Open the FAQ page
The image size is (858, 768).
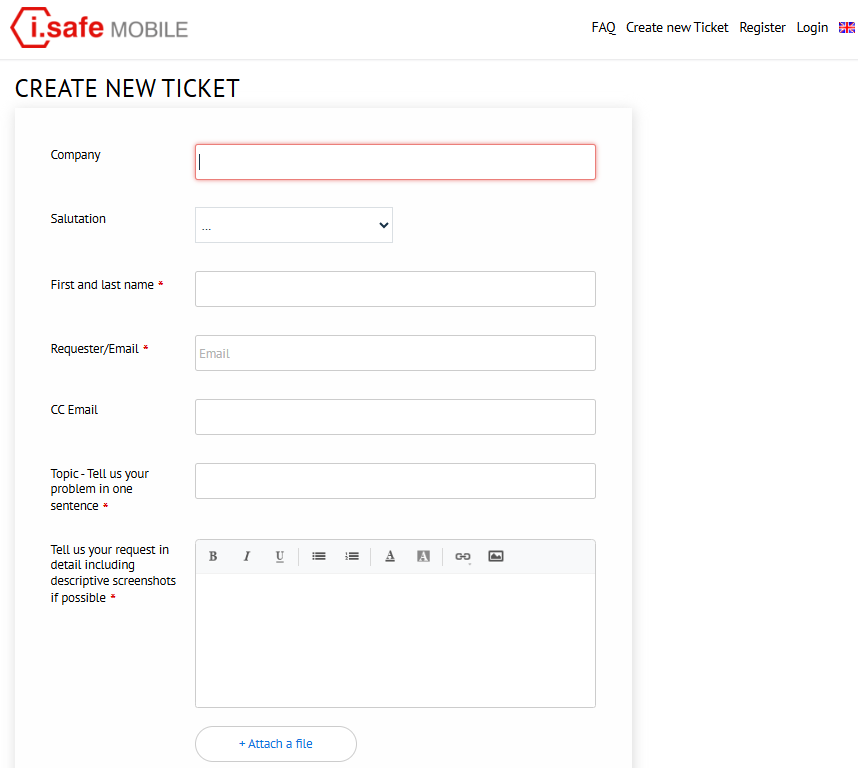[603, 27]
